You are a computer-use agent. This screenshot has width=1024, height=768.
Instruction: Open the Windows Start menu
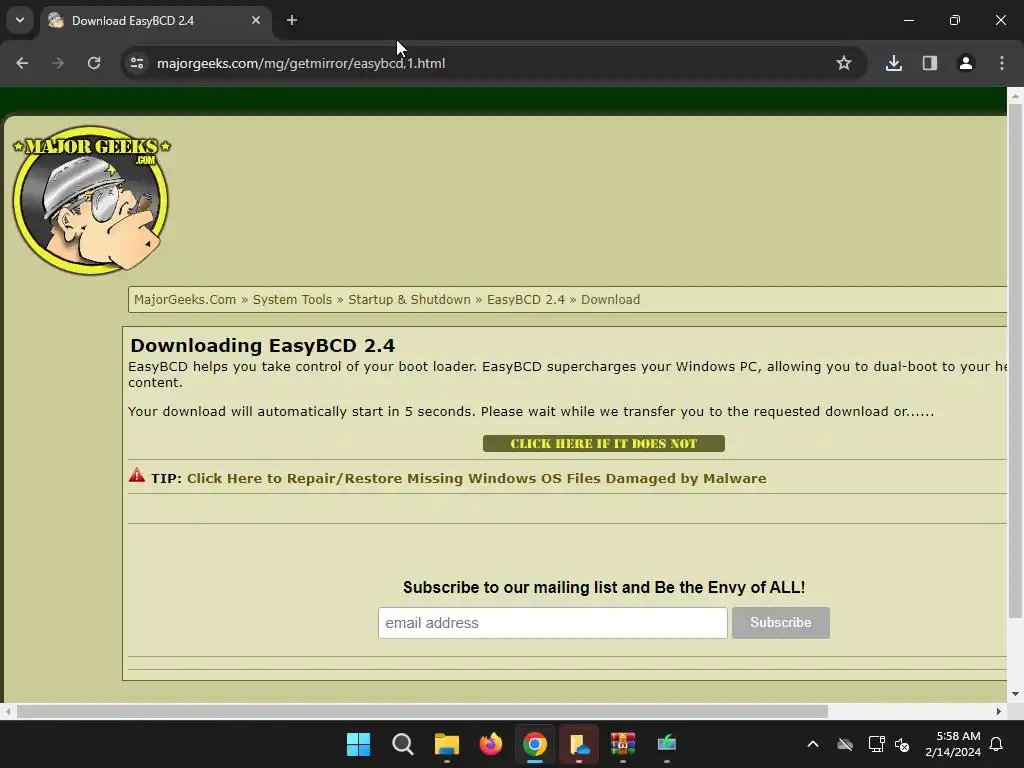(x=359, y=744)
